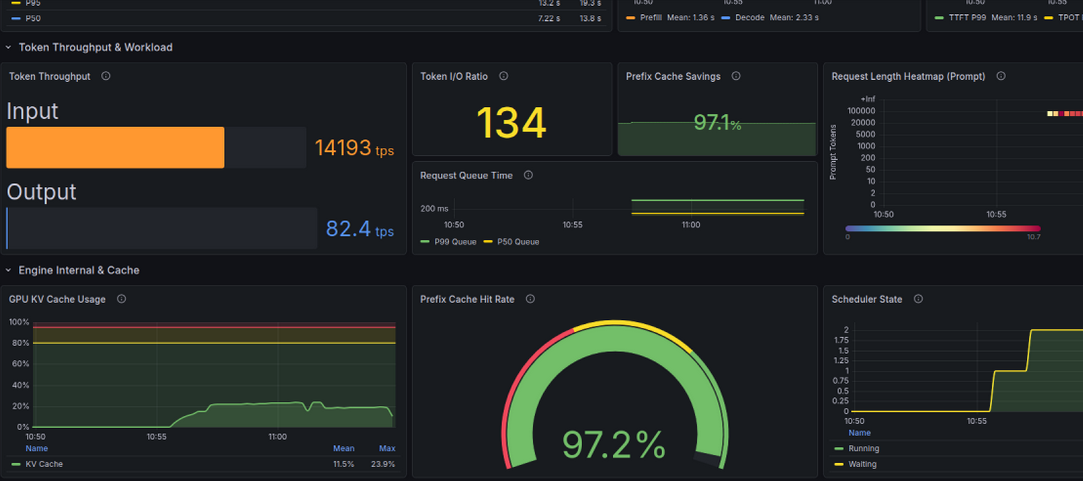Show info icon beside Prefix Cache Hit Rate

tap(530, 299)
